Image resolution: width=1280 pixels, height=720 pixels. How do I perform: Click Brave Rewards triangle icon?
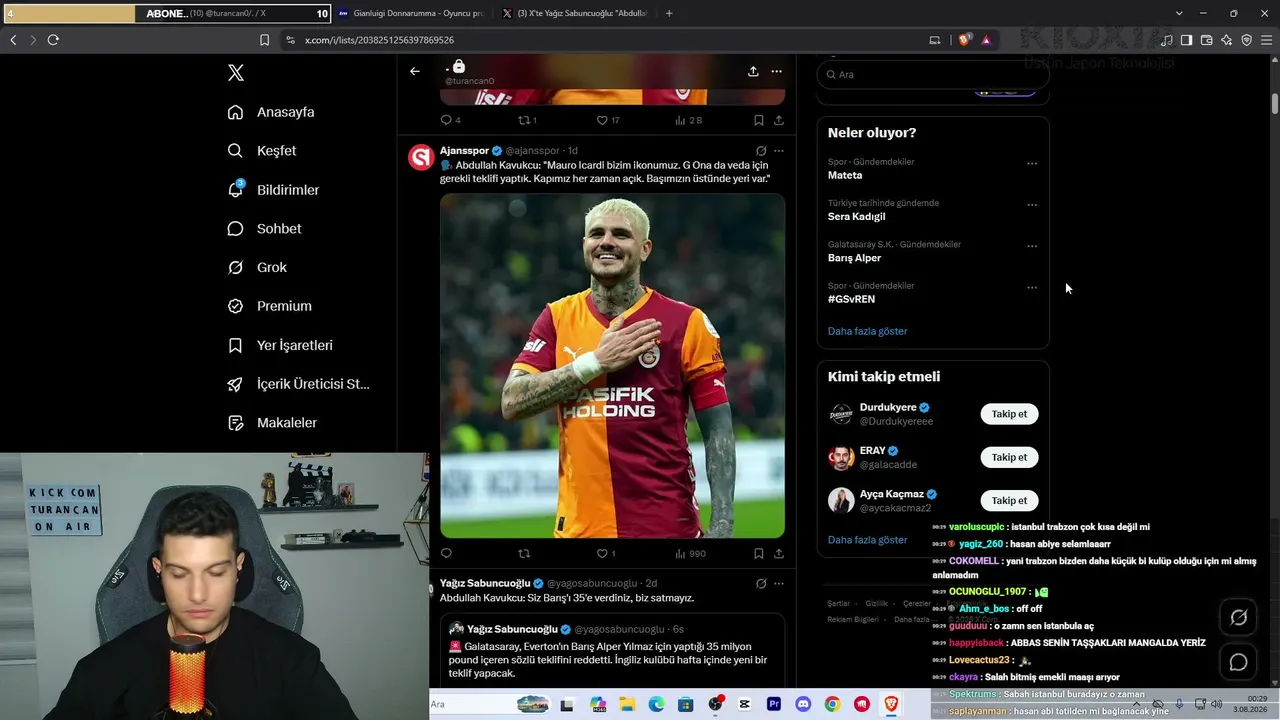pyautogui.click(x=986, y=40)
